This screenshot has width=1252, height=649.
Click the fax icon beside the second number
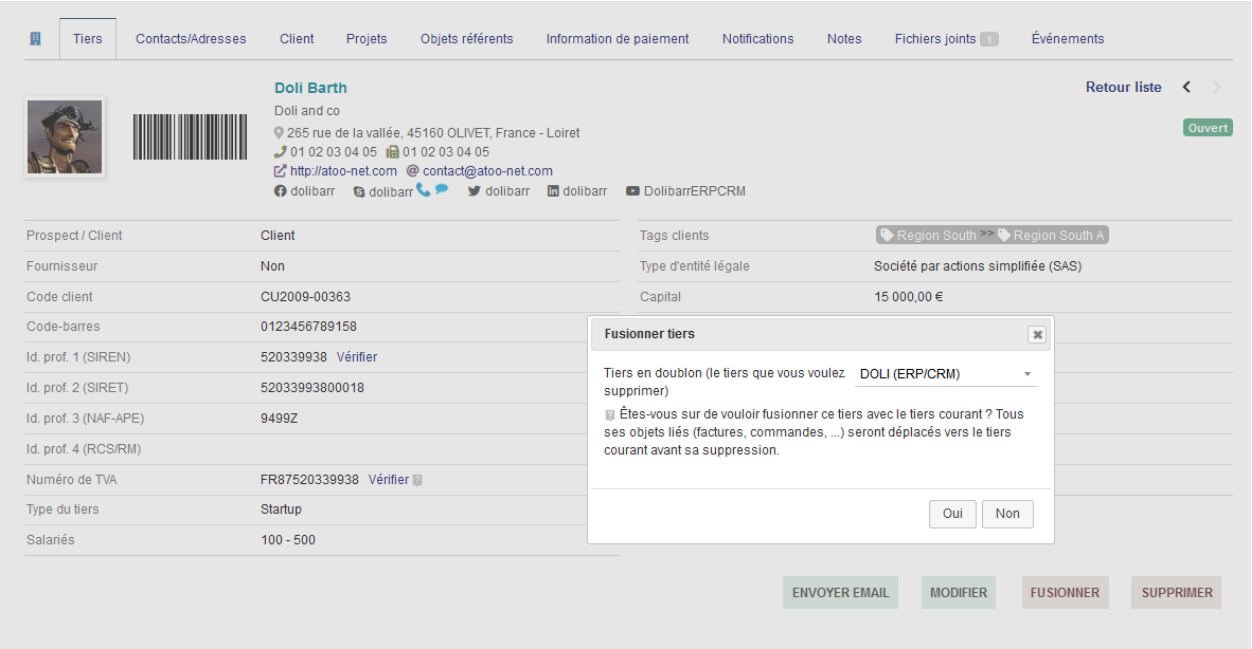[x=393, y=152]
